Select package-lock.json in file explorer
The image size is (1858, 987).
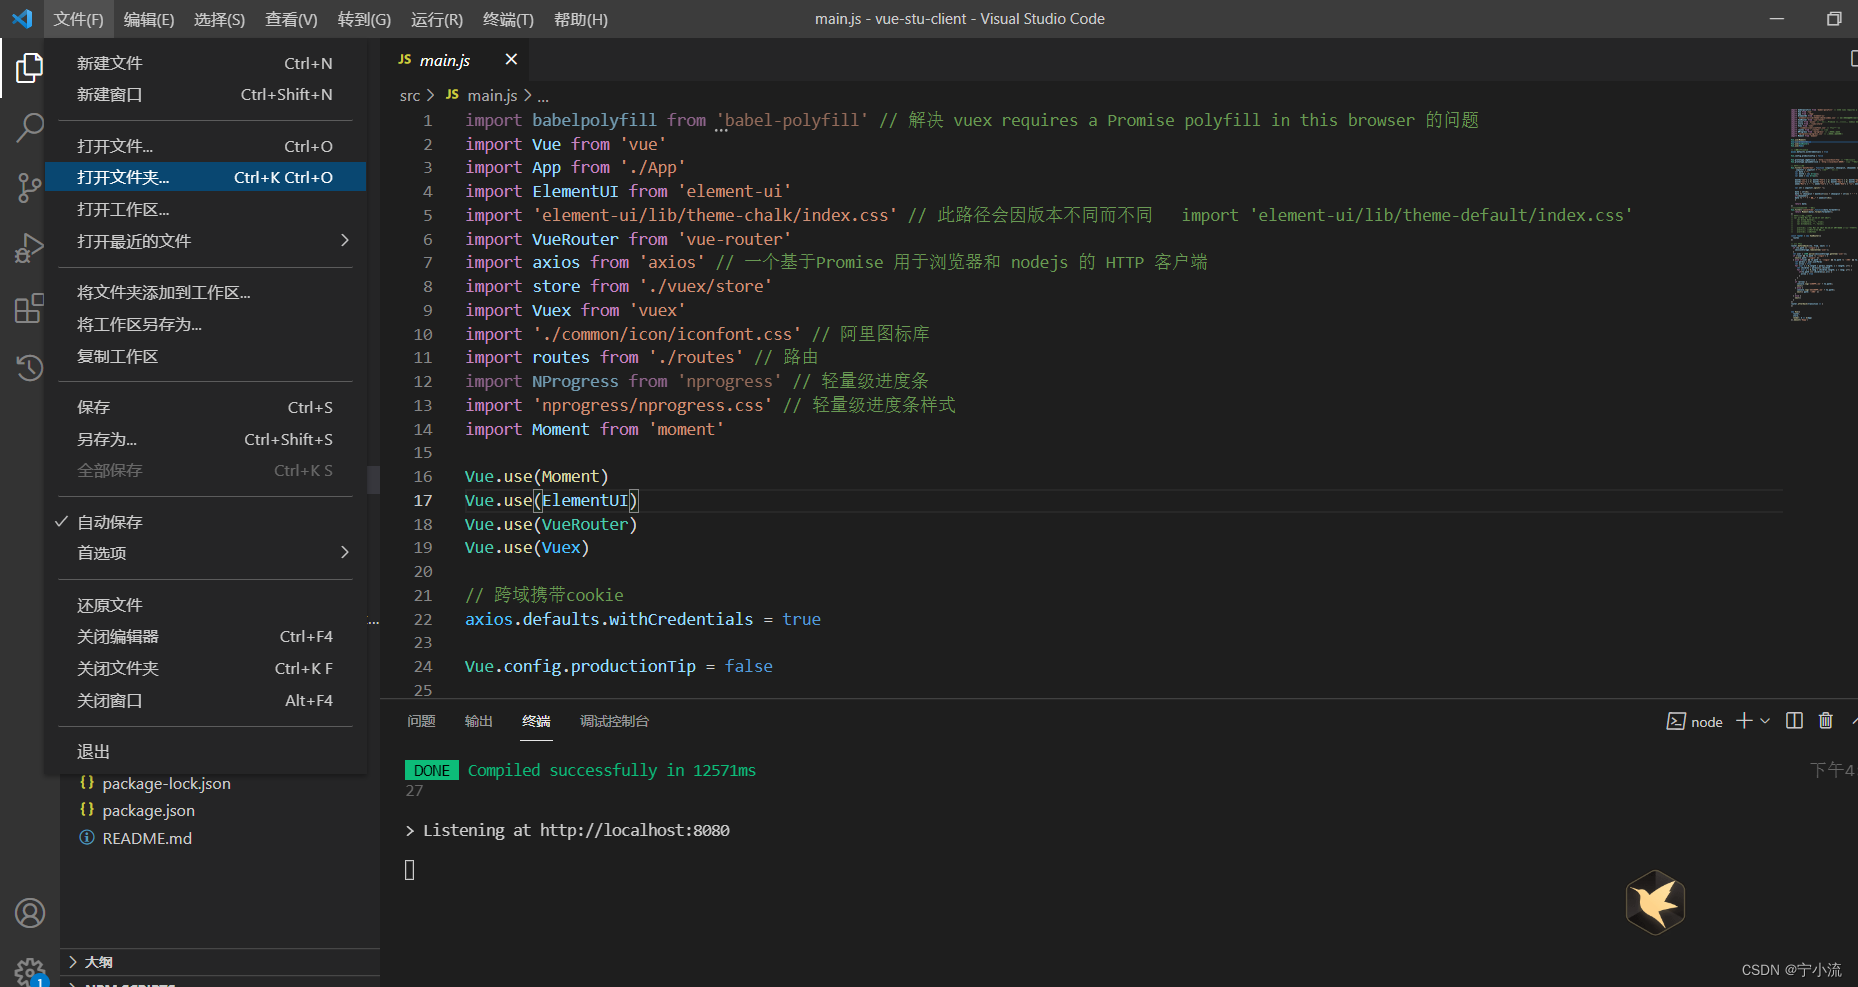tap(166, 783)
